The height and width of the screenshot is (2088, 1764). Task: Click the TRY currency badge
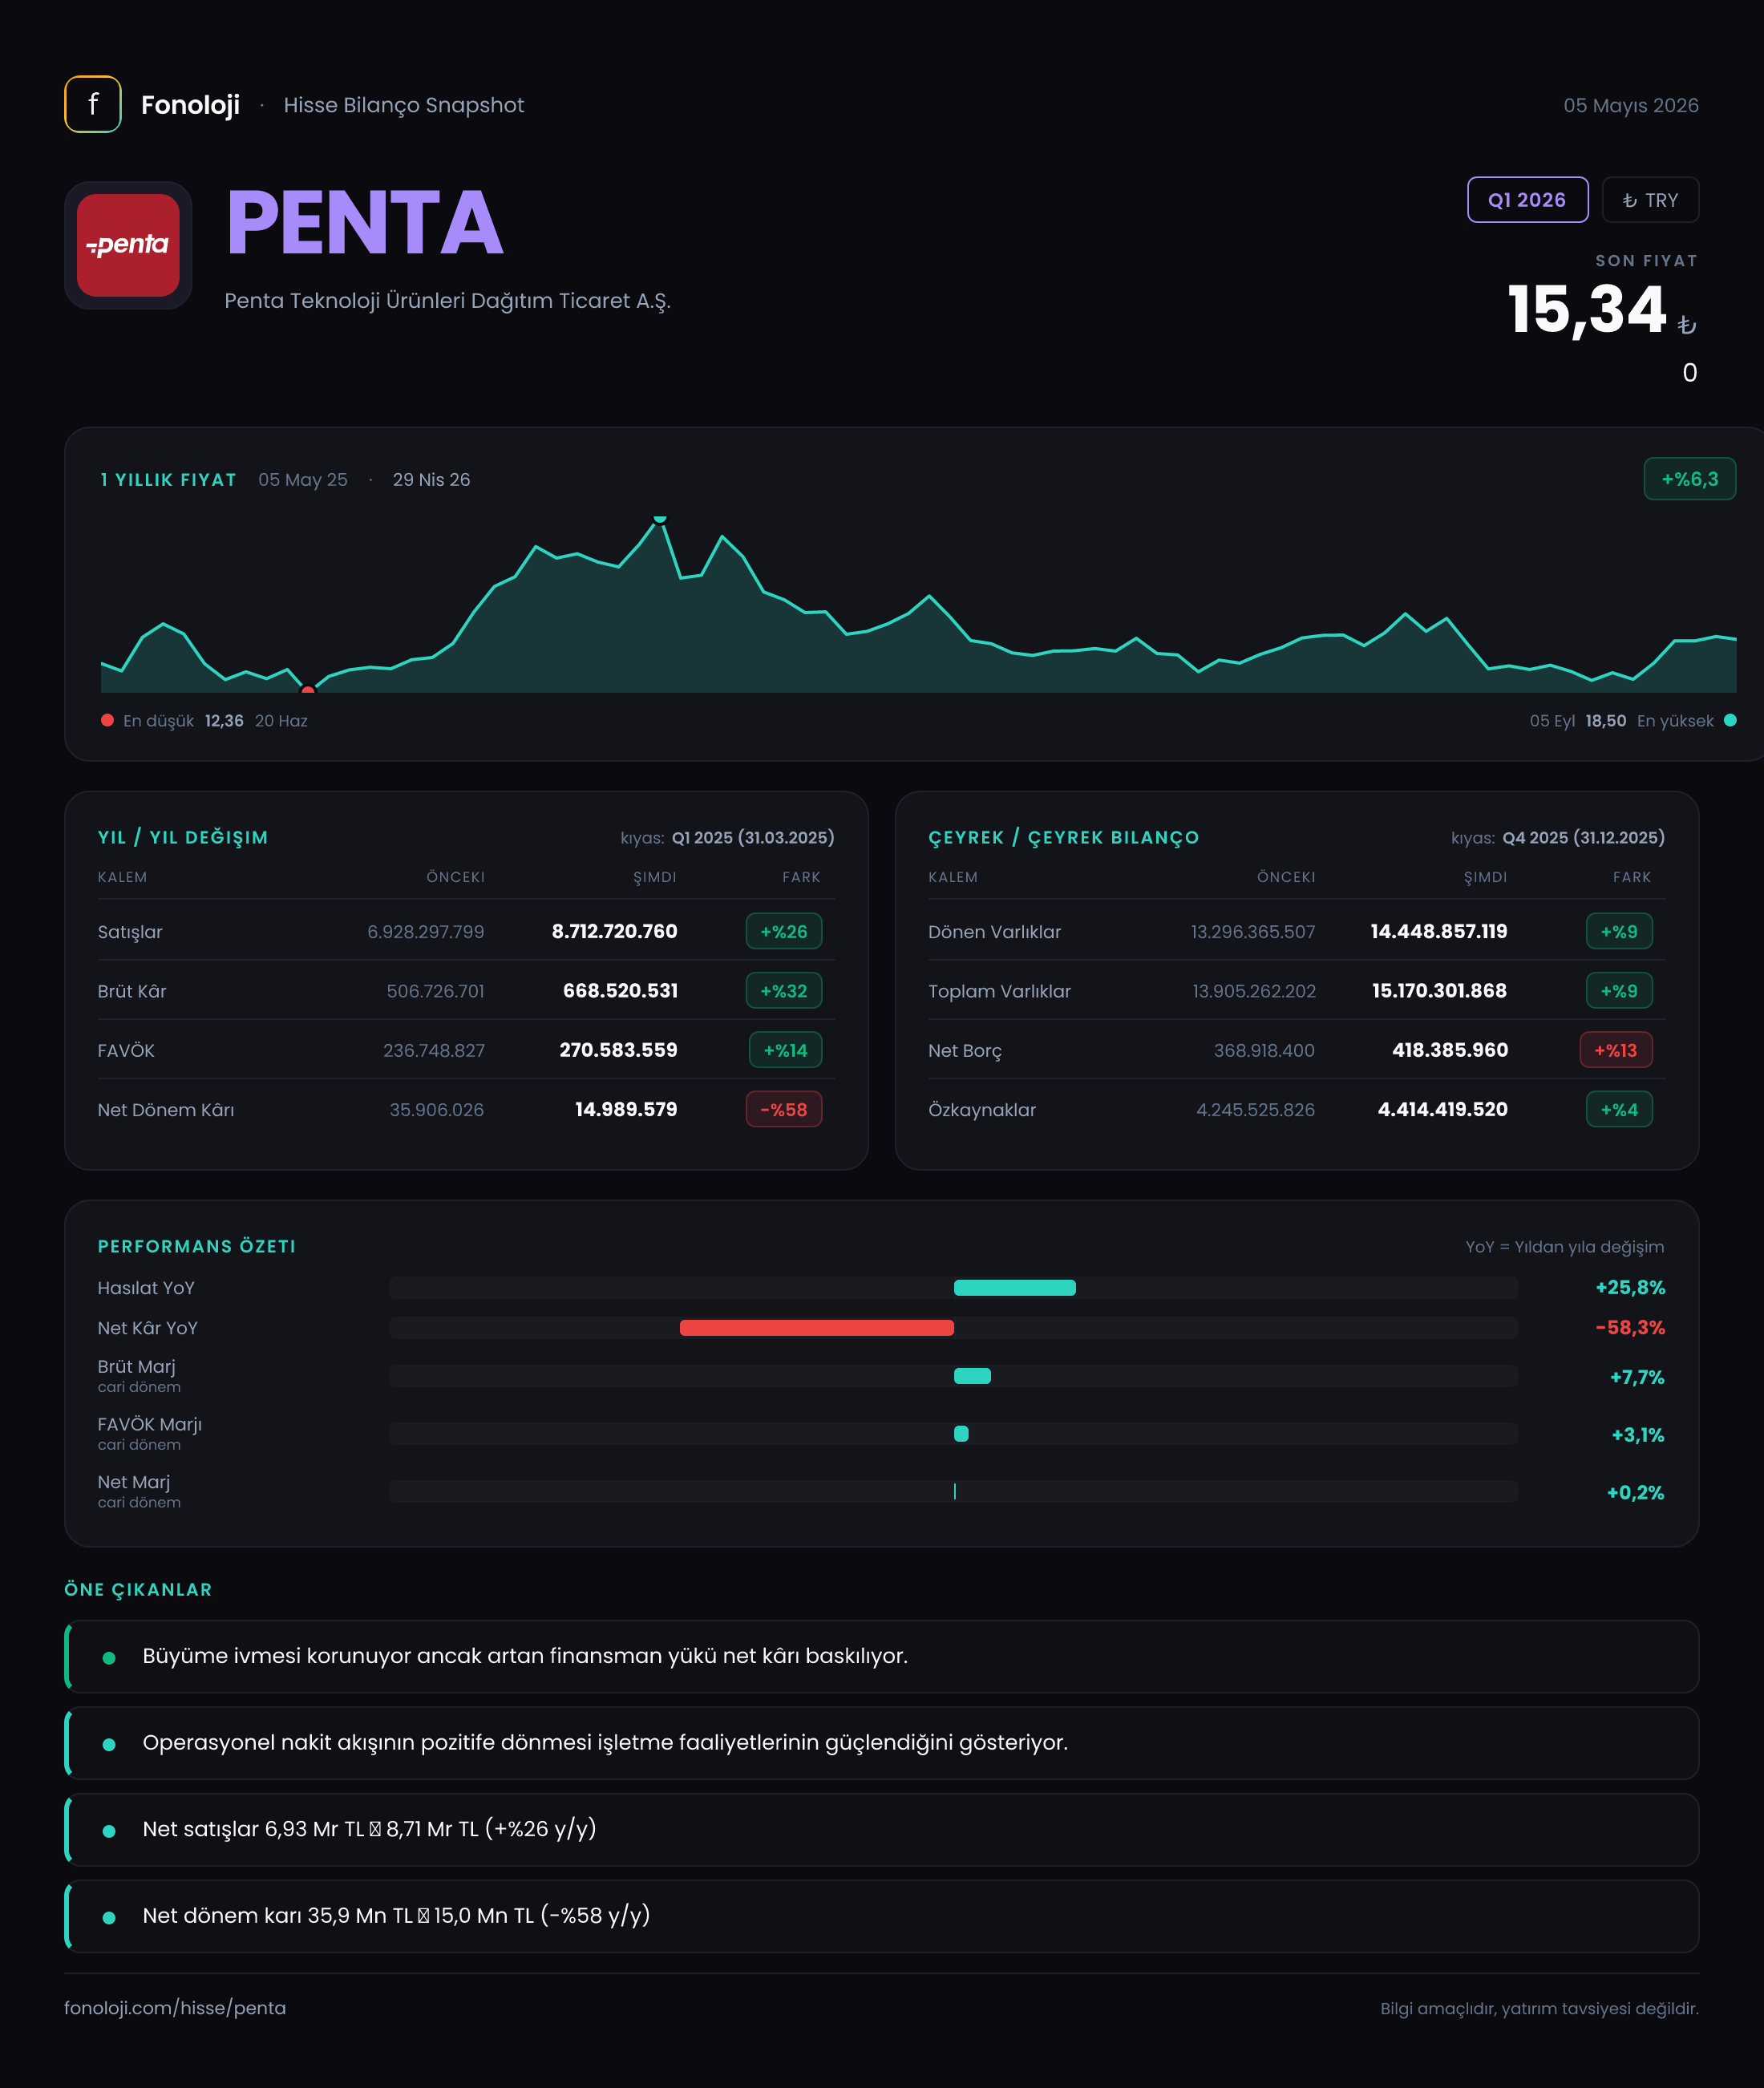click(1650, 200)
